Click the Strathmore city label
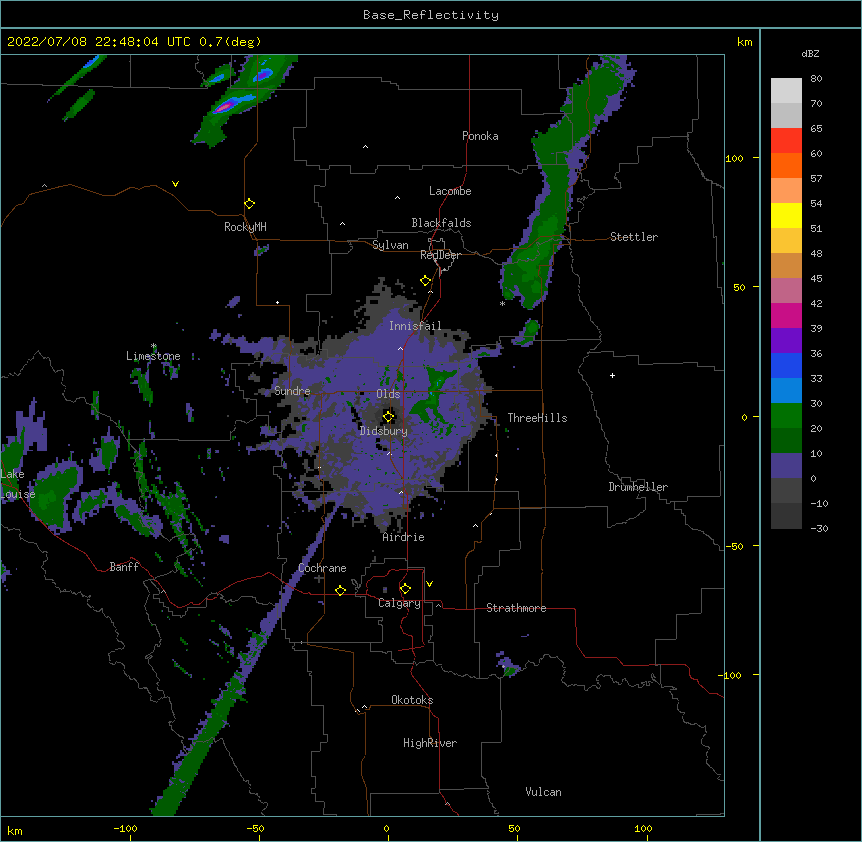Viewport: 862px width, 842px height. coord(516,608)
